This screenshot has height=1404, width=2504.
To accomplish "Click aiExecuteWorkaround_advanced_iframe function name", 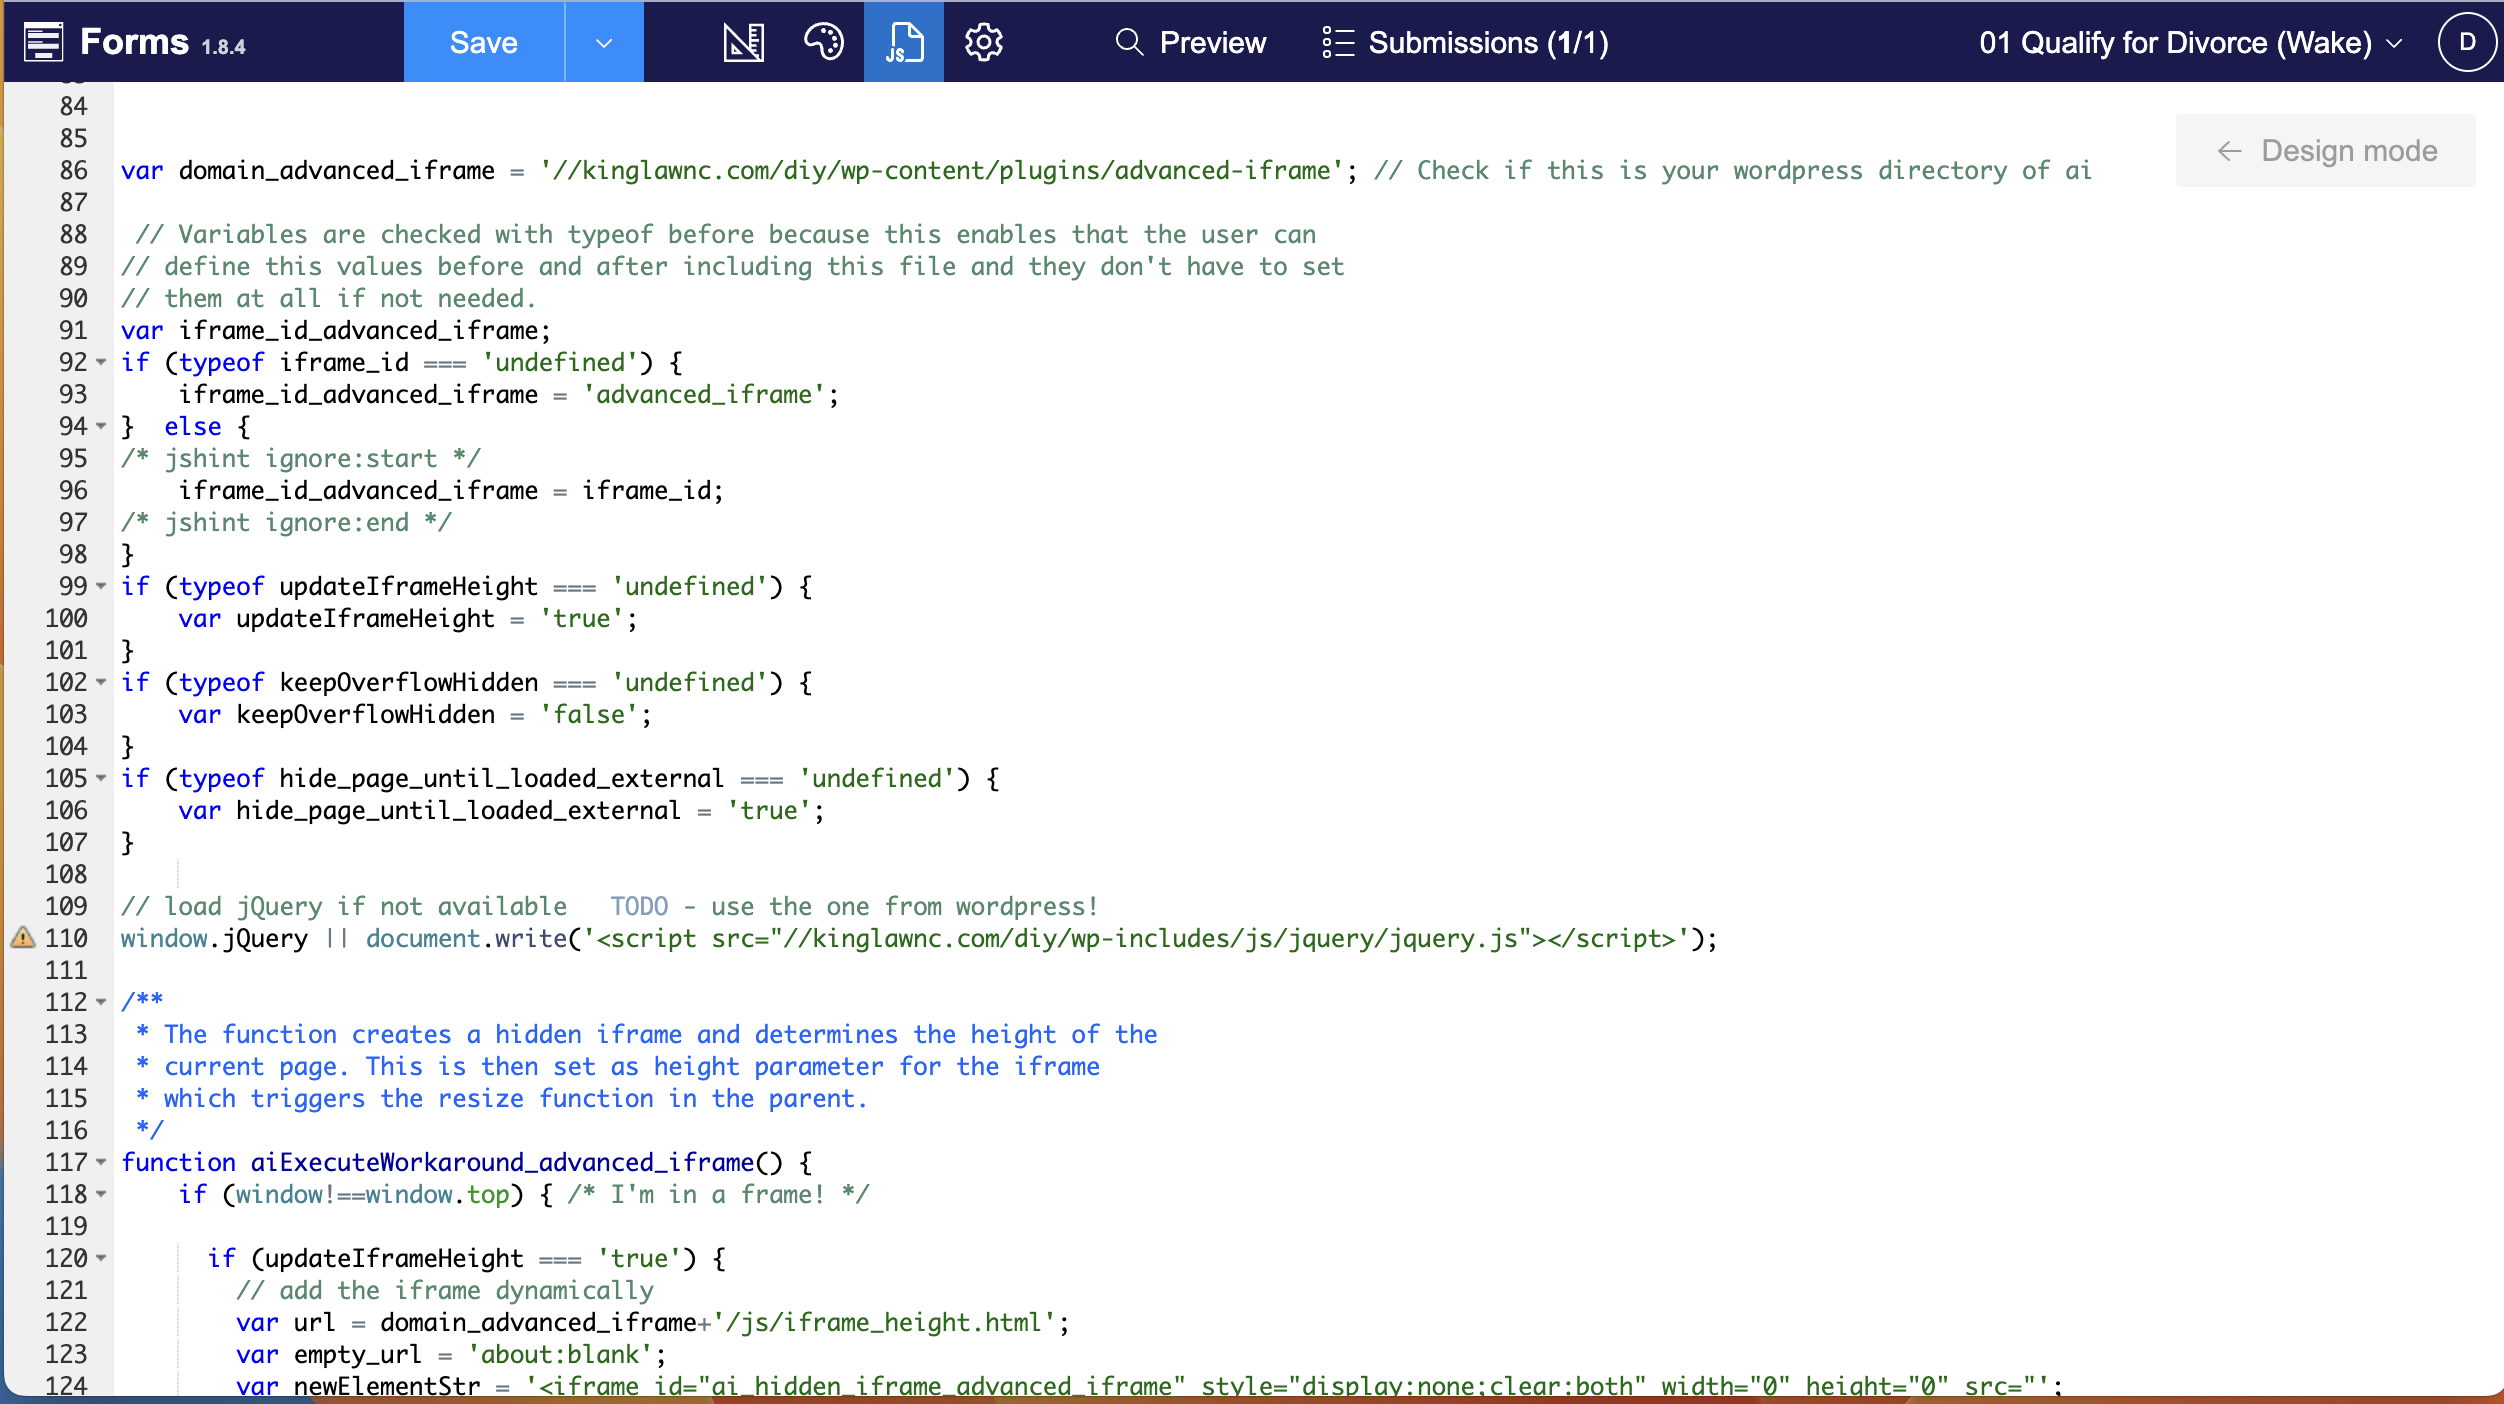I will (502, 1162).
